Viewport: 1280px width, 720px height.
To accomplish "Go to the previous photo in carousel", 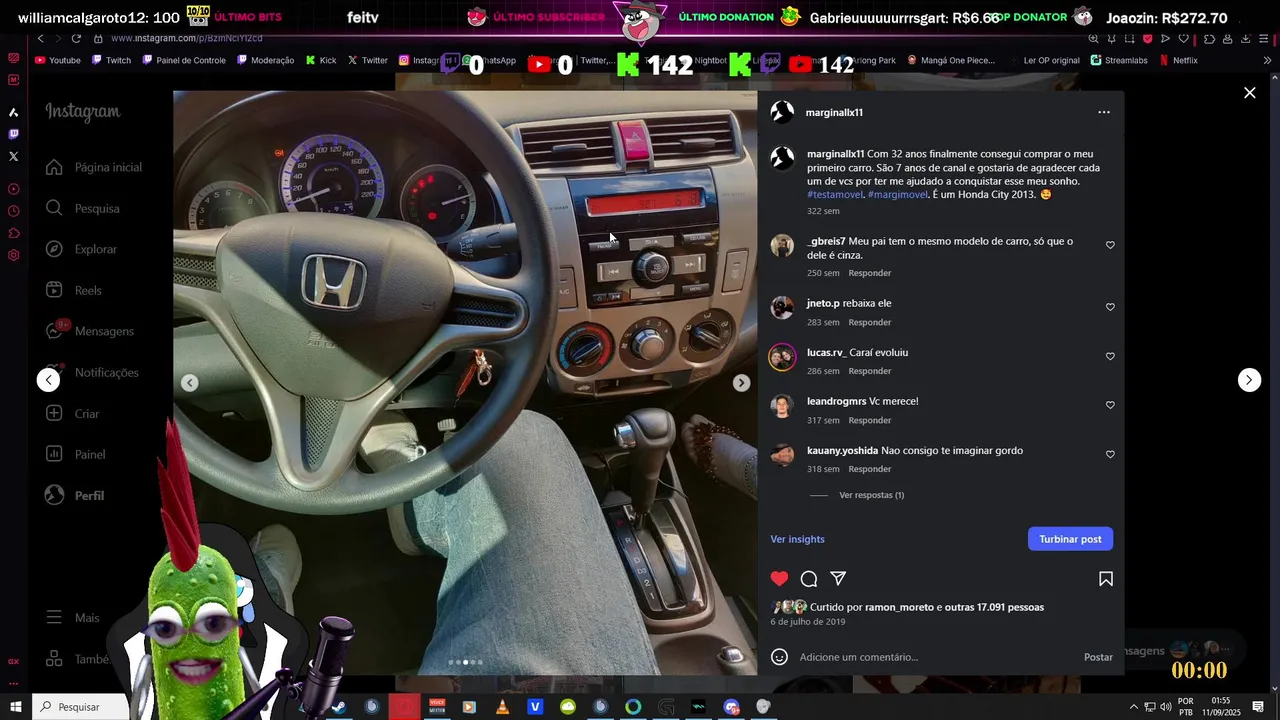I will [189, 383].
